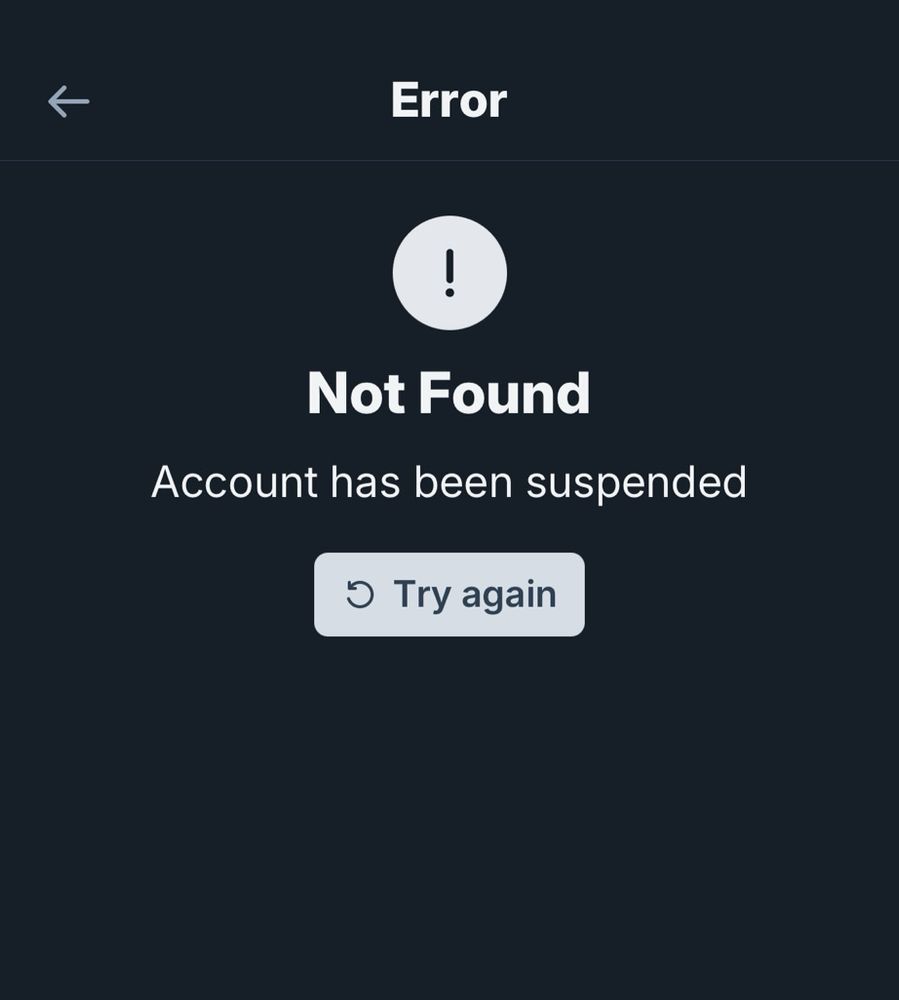Tap the 'Not' word in the heading
The height and width of the screenshot is (1000, 899).
pyautogui.click(x=356, y=393)
